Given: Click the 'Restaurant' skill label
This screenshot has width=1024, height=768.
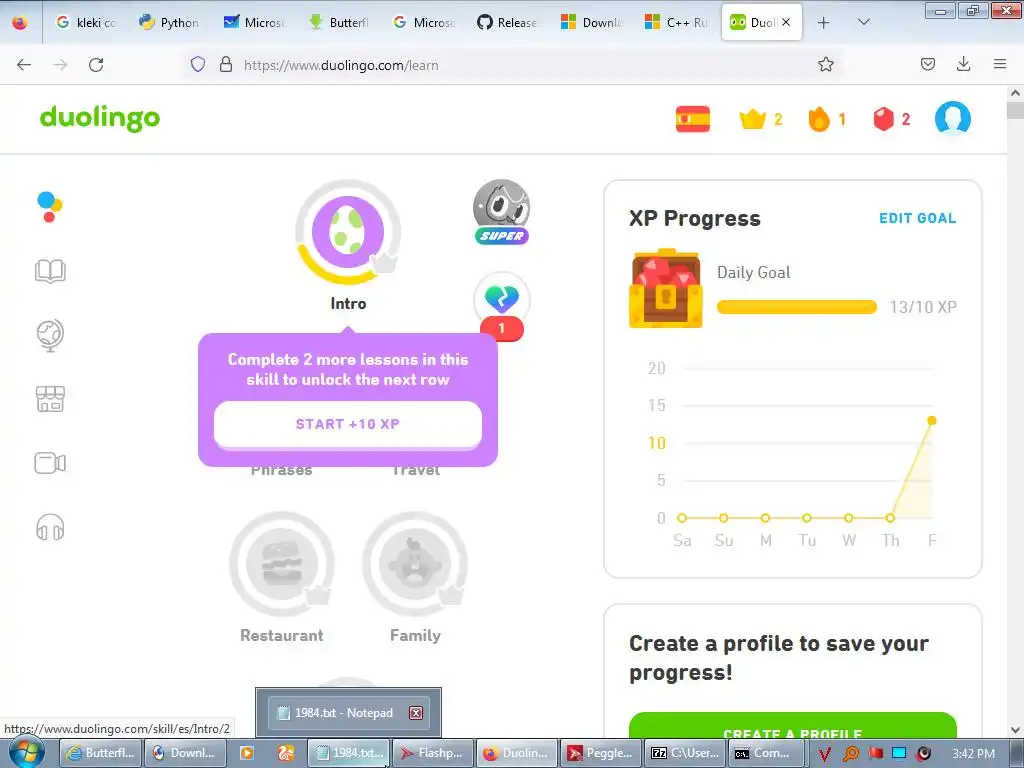Looking at the screenshot, I should 281,635.
